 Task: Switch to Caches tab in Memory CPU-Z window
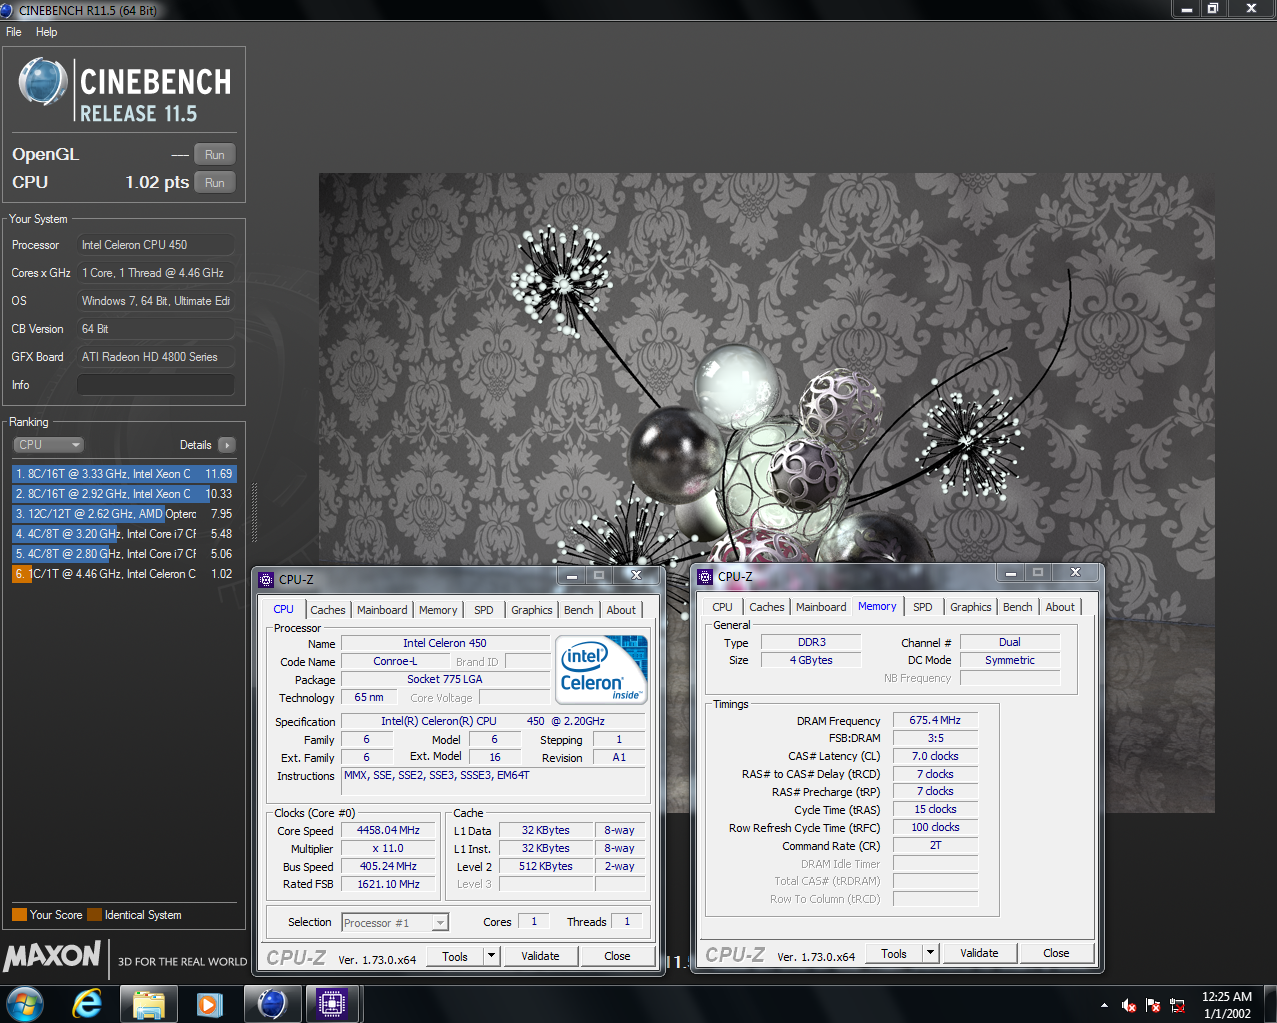click(766, 607)
